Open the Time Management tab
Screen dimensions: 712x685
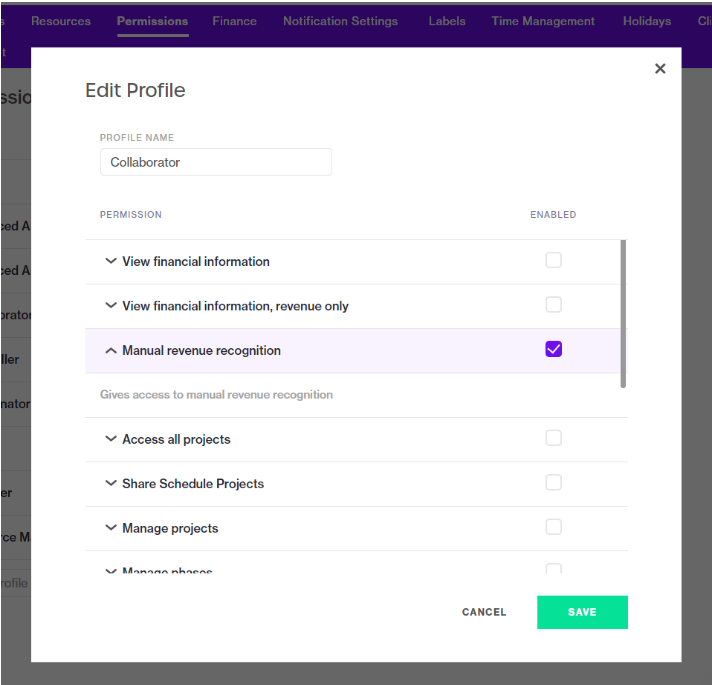click(x=543, y=21)
